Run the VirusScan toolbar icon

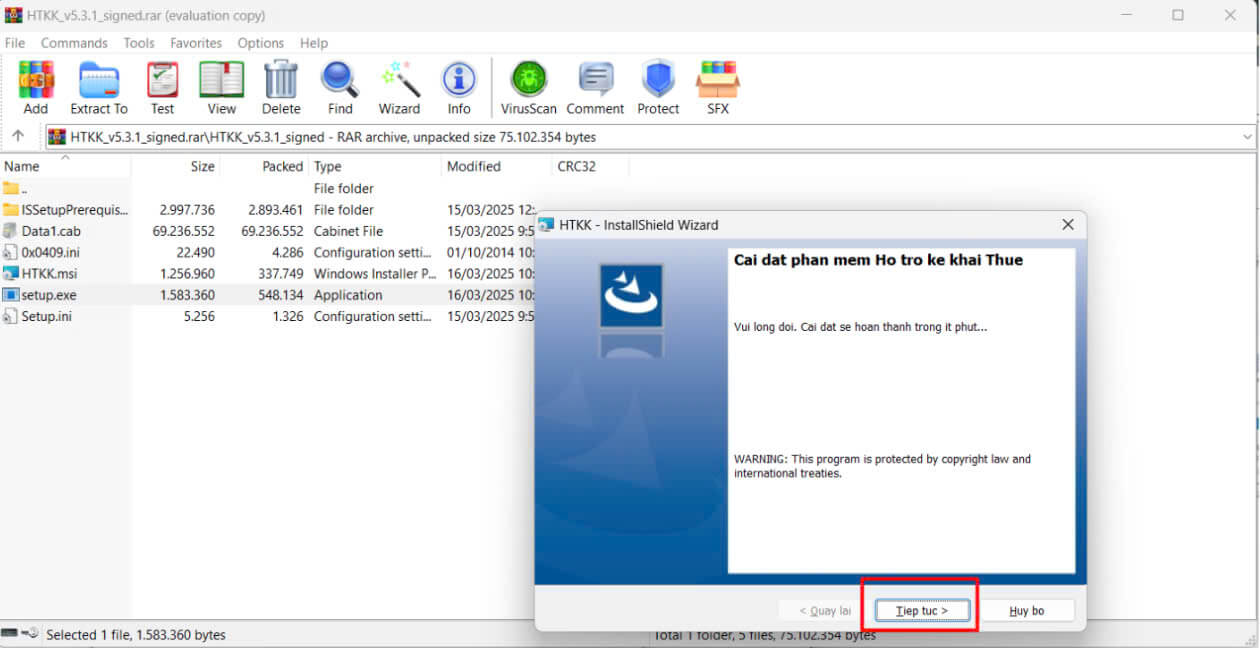click(528, 79)
